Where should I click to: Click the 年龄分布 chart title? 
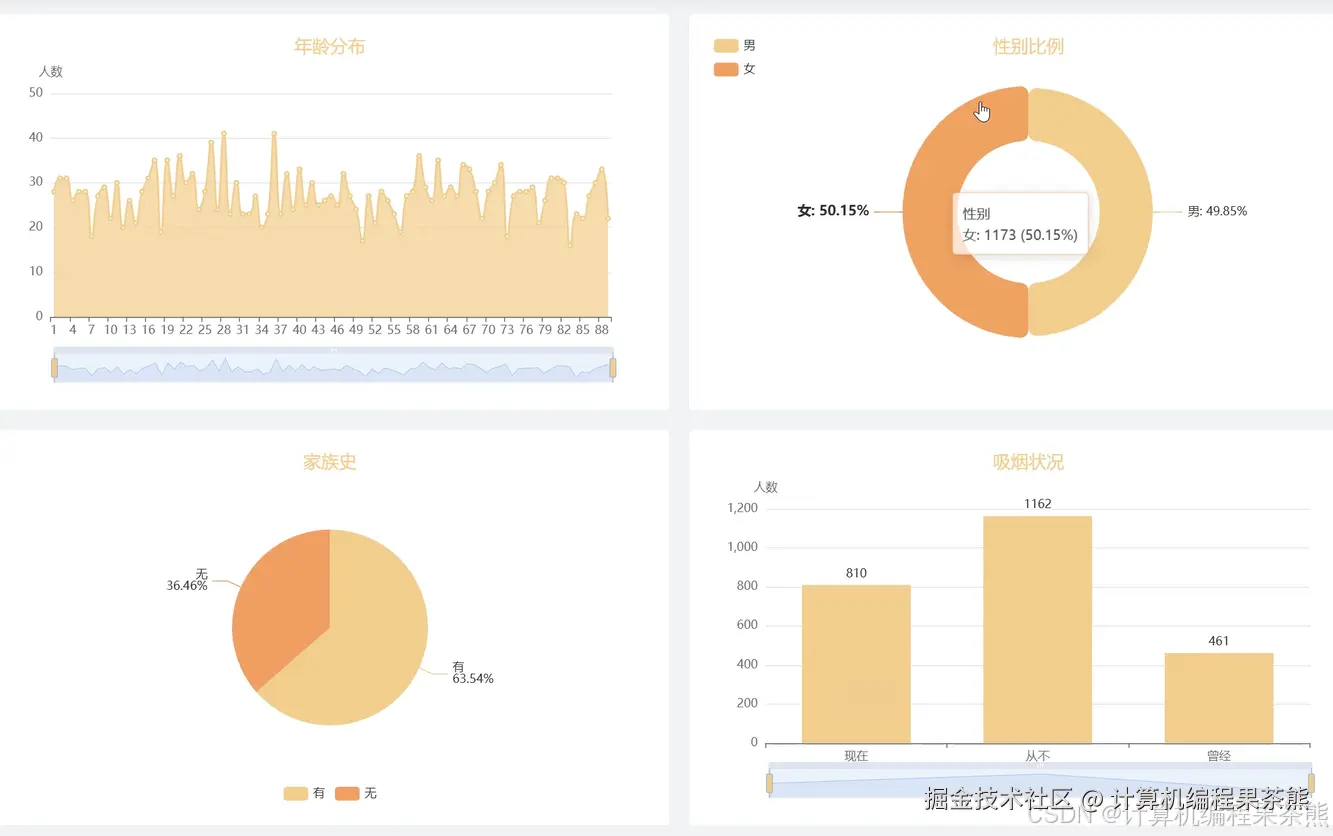click(x=329, y=46)
